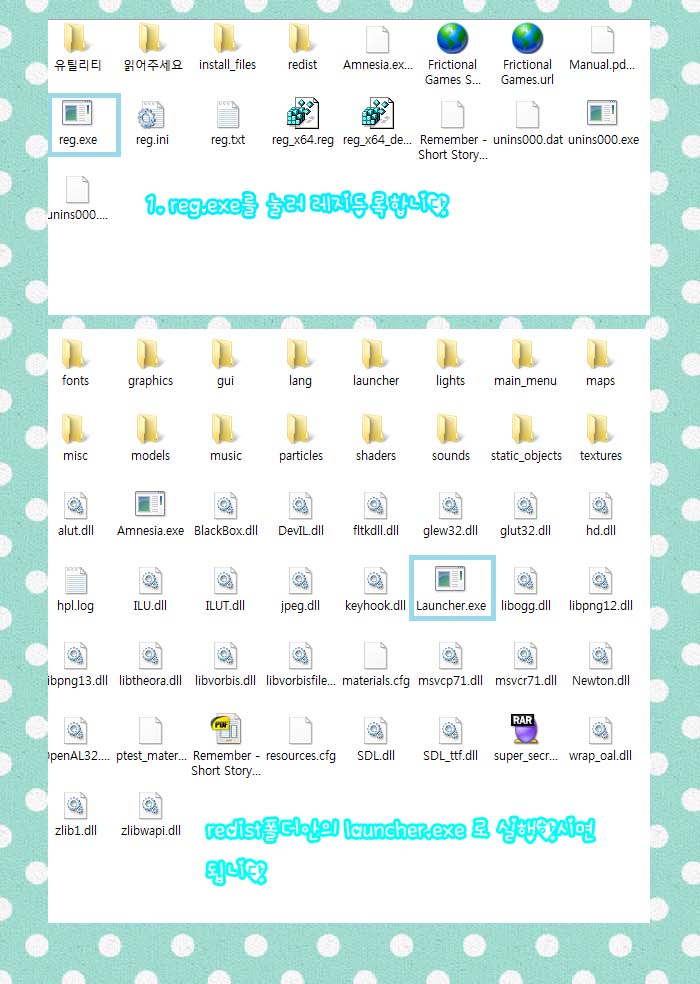The image size is (700, 984).
Task: Click the 'materials.cfg' file name
Action: point(375,680)
